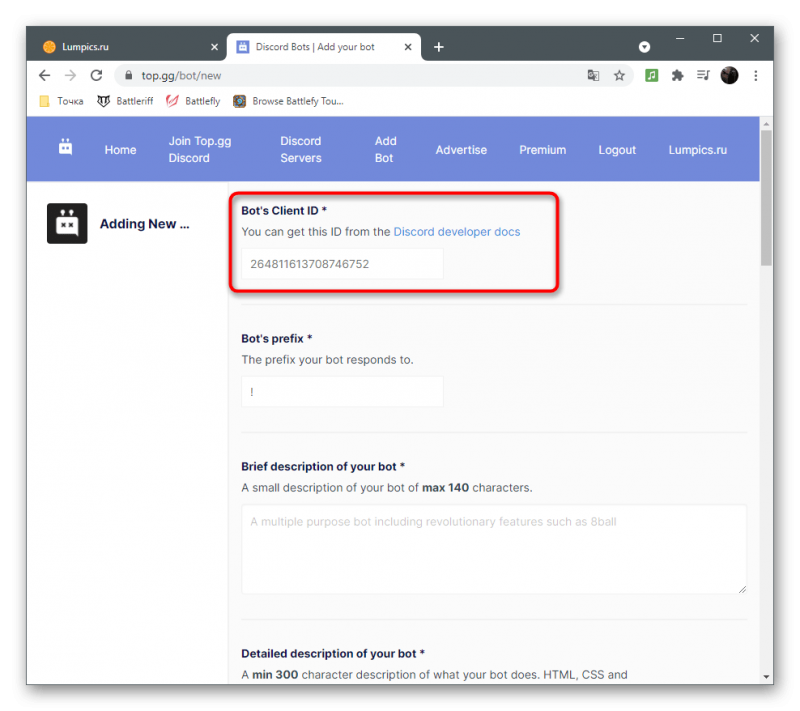This screenshot has width=800, height=711.
Task: Open Join Top.gg Discord link
Action: pyautogui.click(x=200, y=149)
